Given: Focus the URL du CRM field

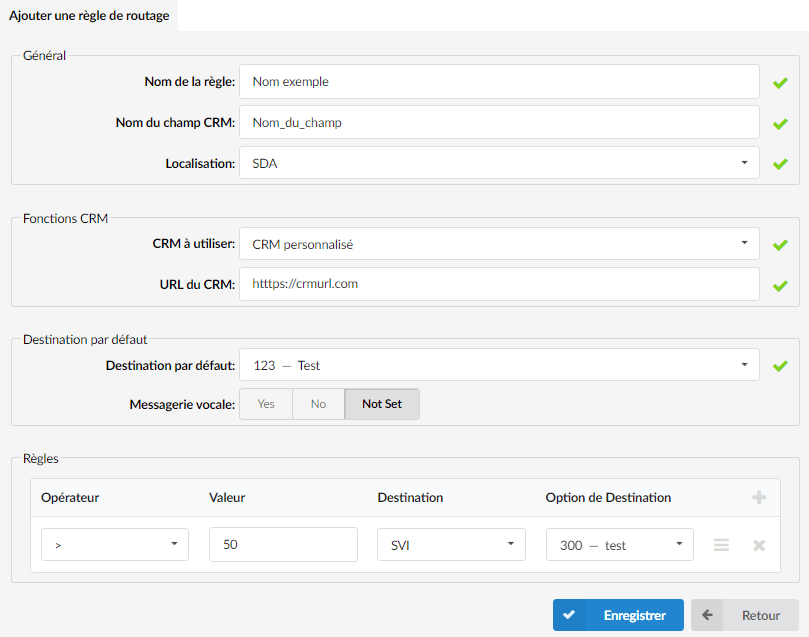Looking at the screenshot, I should tap(499, 284).
